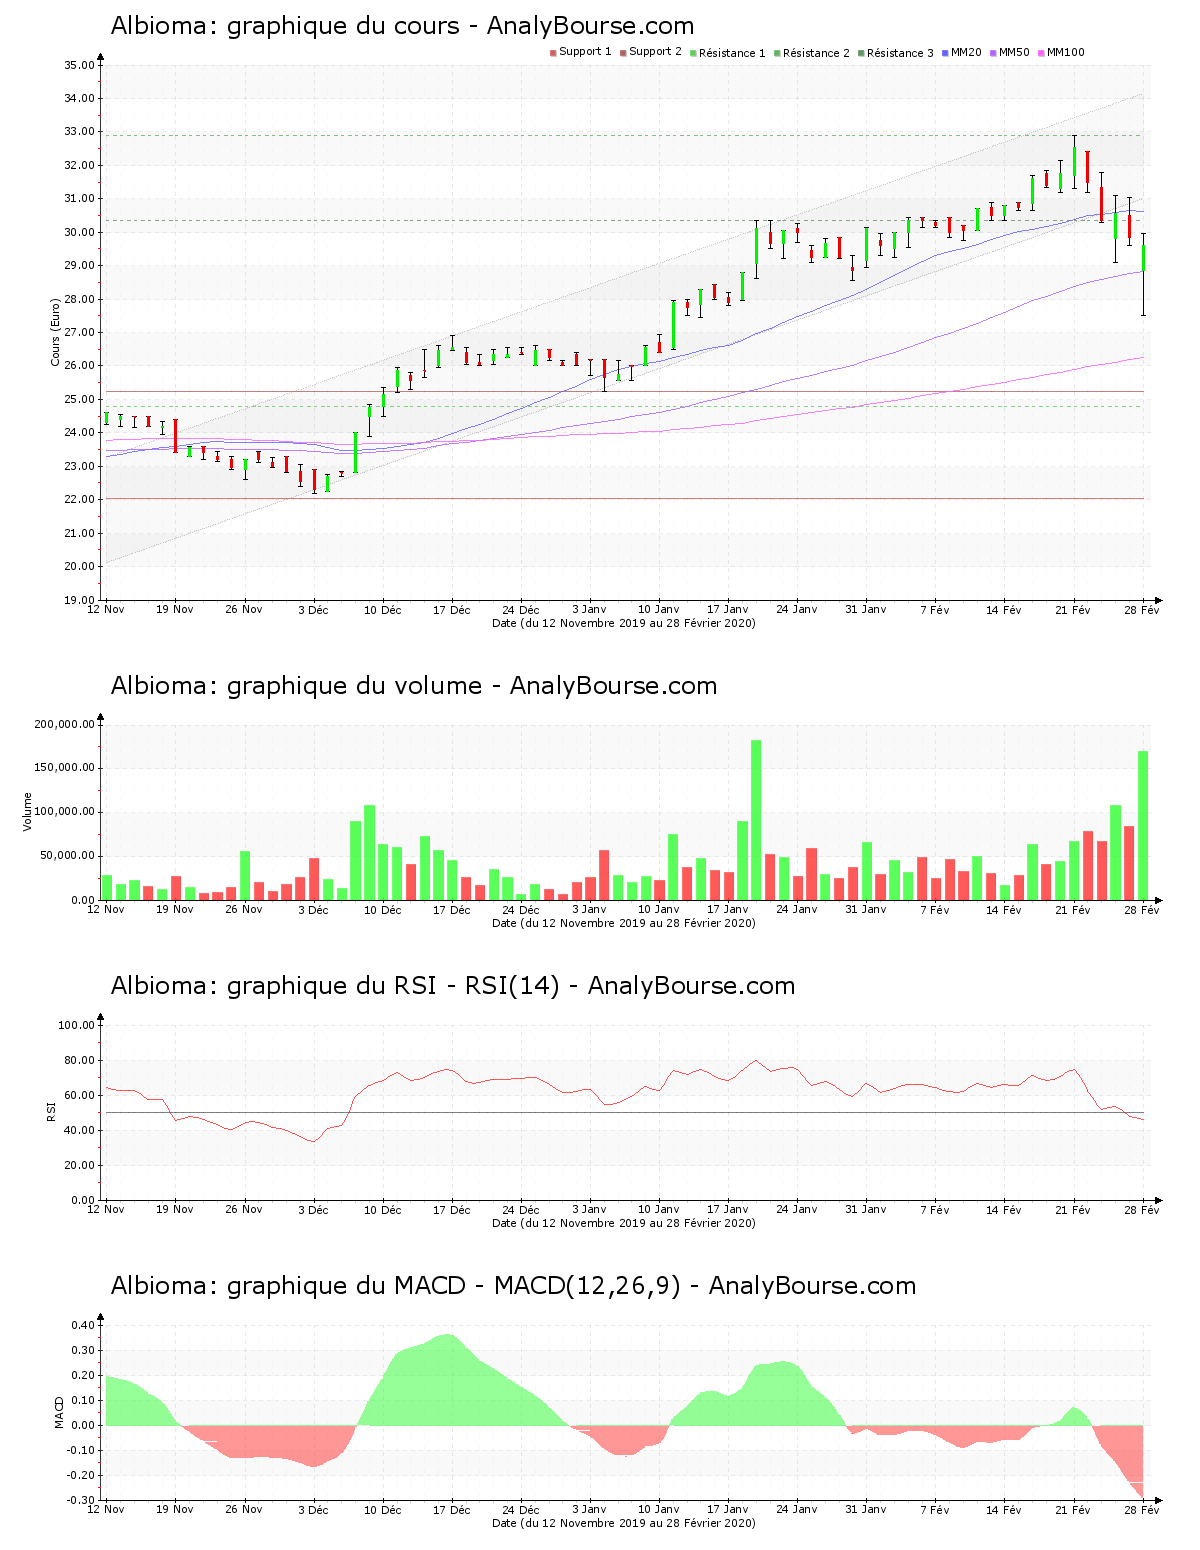Click the 40.00 value on RSI axis
This screenshot has height=1550, width=1200.
(79, 1130)
